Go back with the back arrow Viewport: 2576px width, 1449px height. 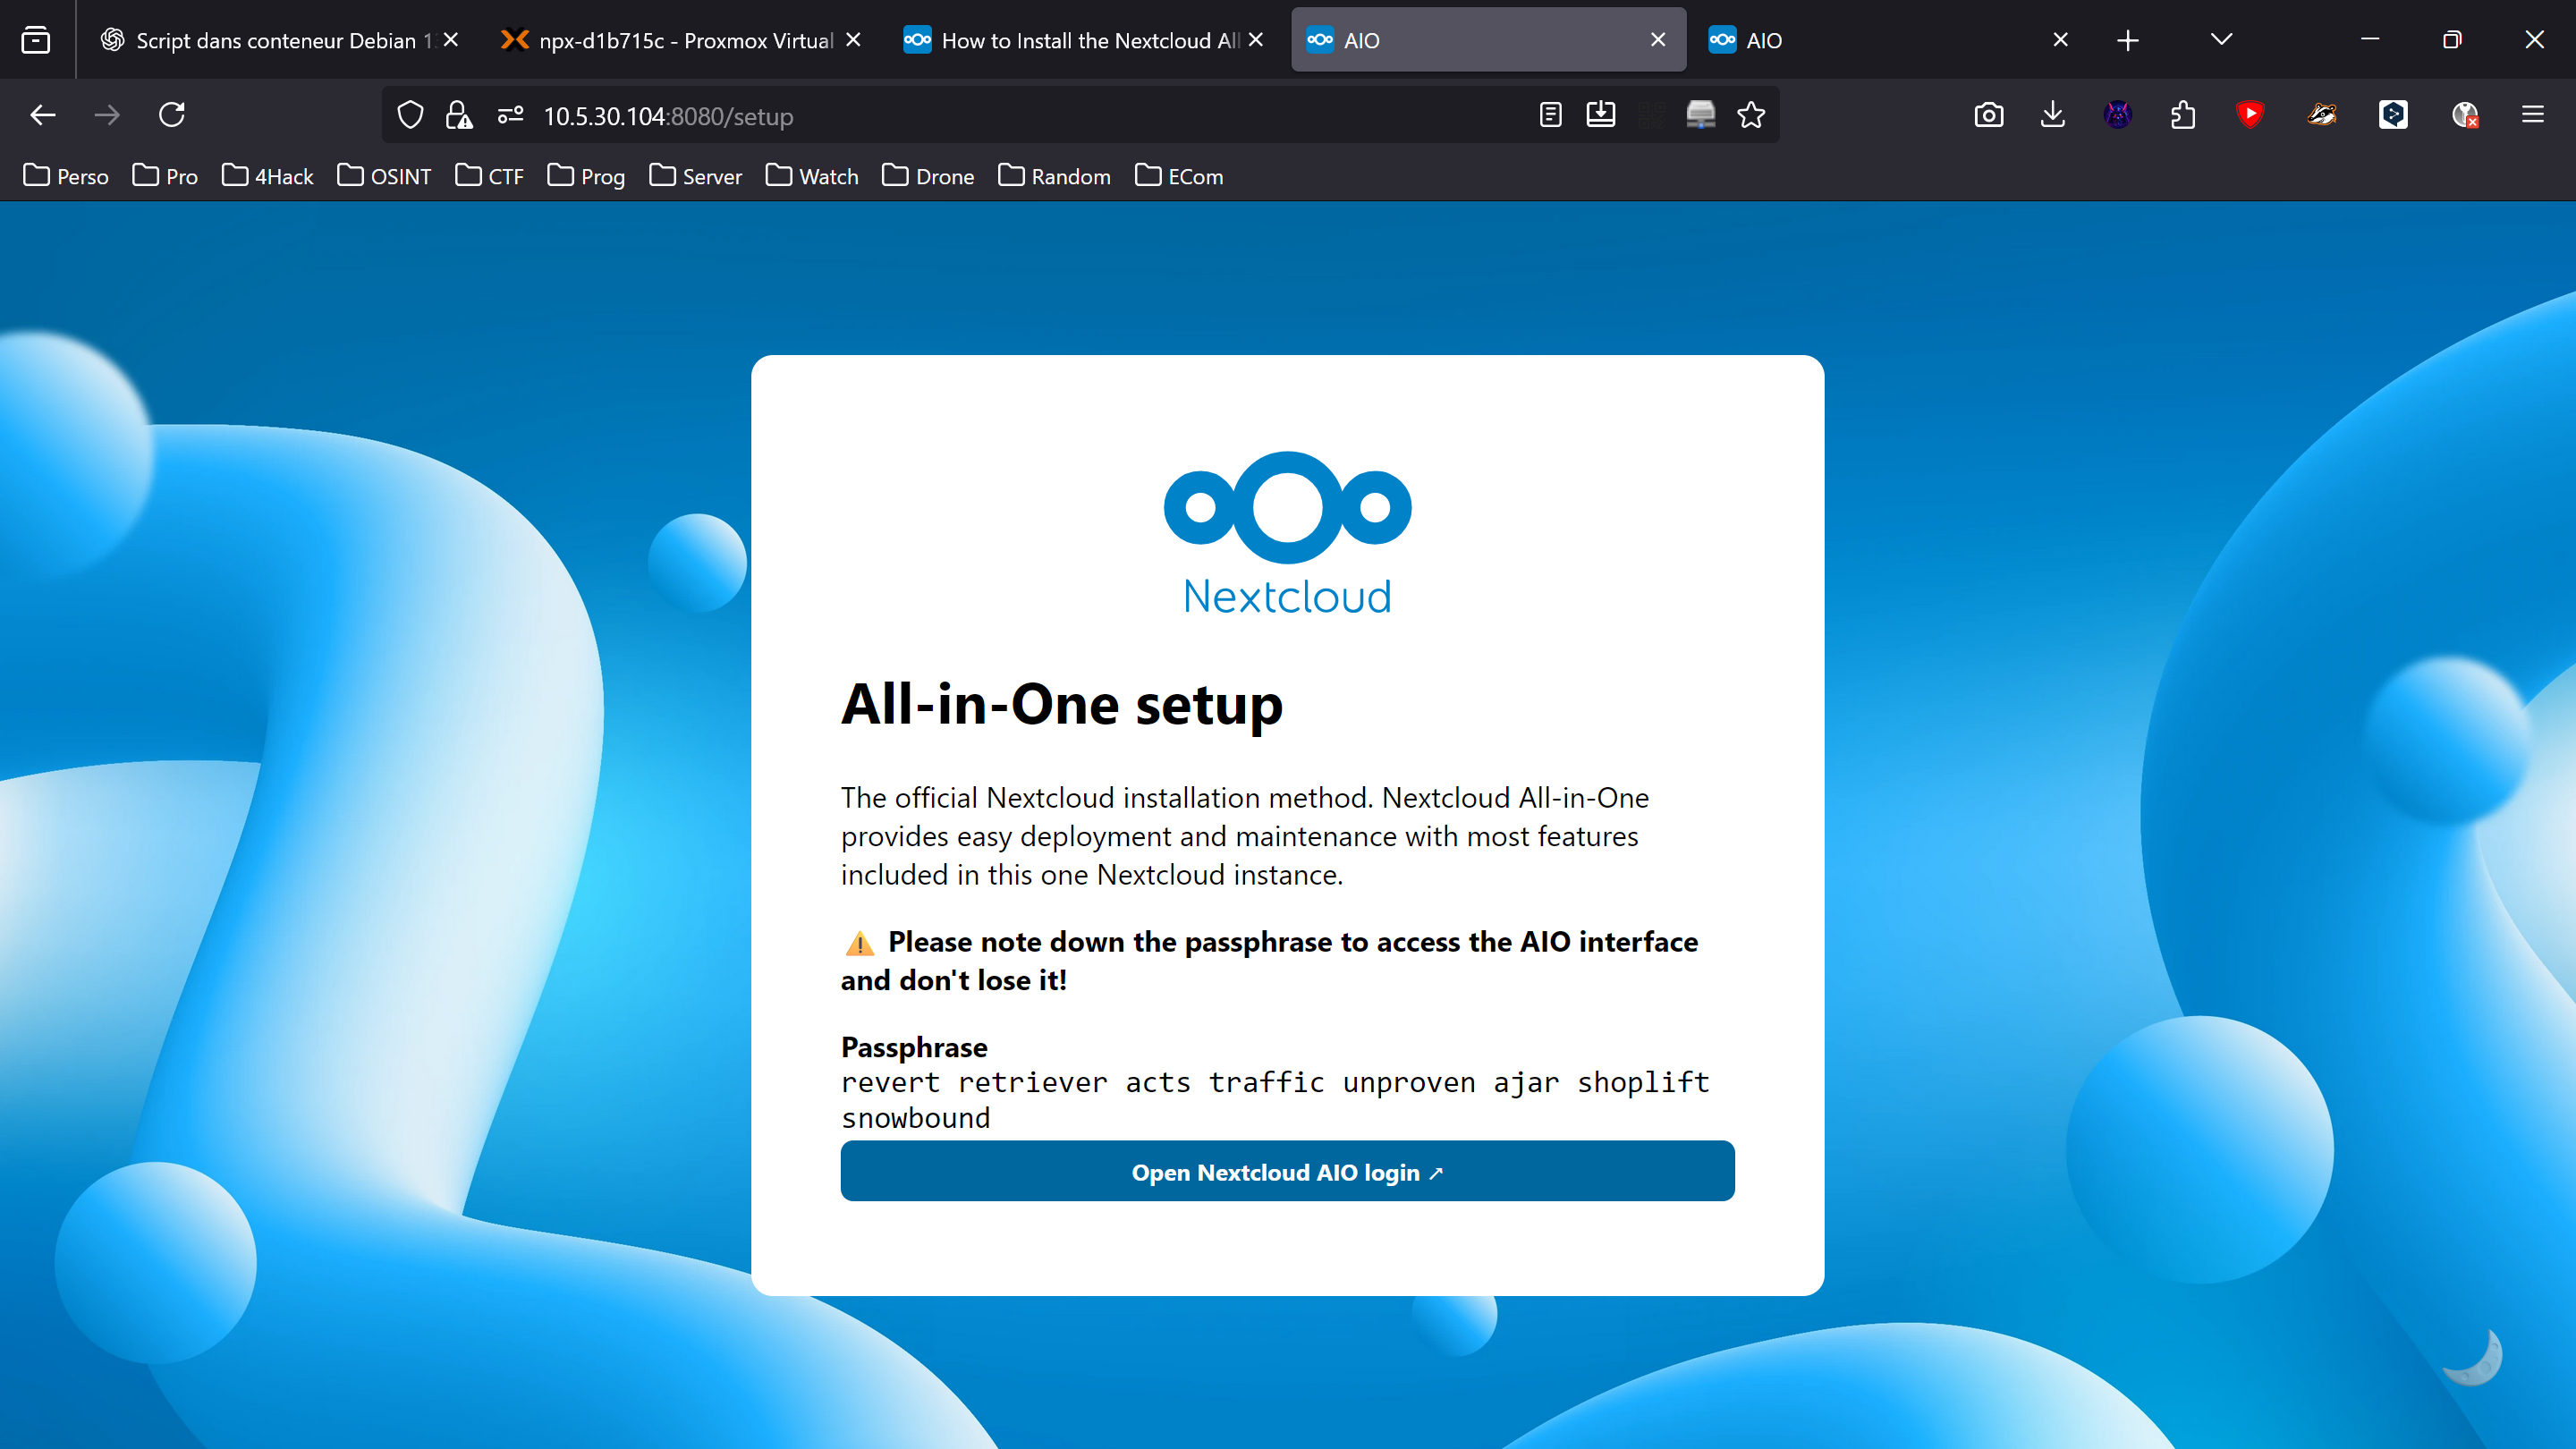click(x=43, y=115)
